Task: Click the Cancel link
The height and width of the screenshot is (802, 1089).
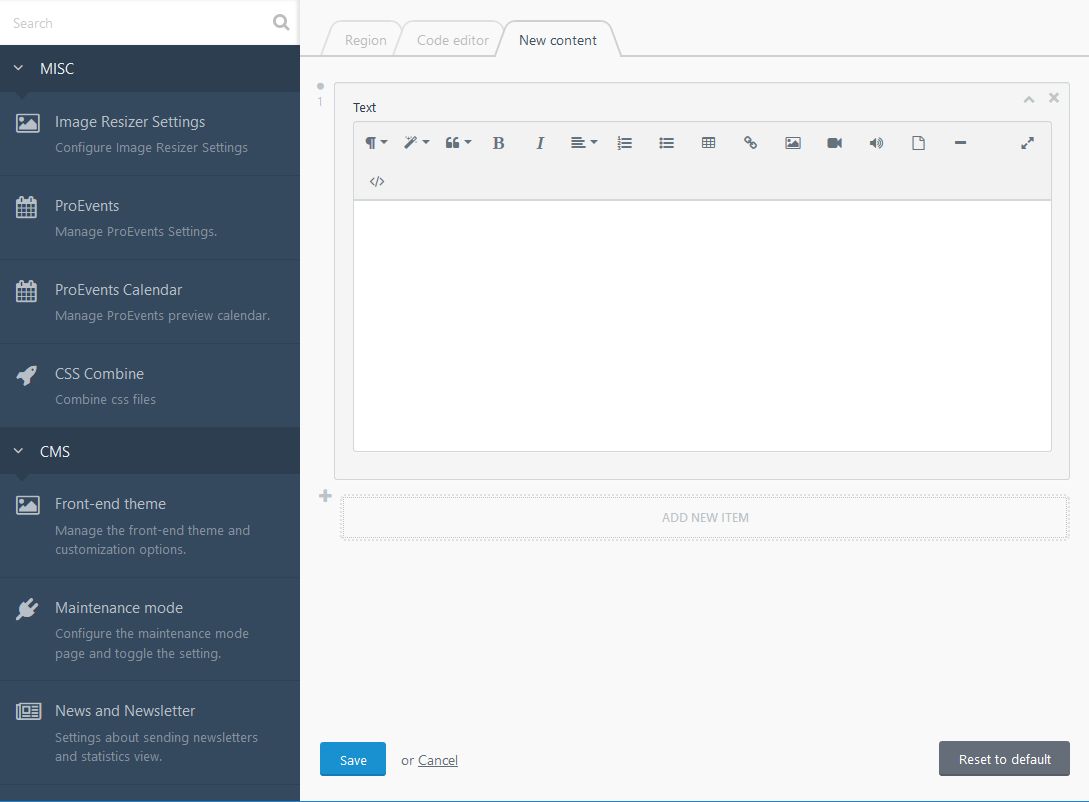Action: tap(438, 760)
